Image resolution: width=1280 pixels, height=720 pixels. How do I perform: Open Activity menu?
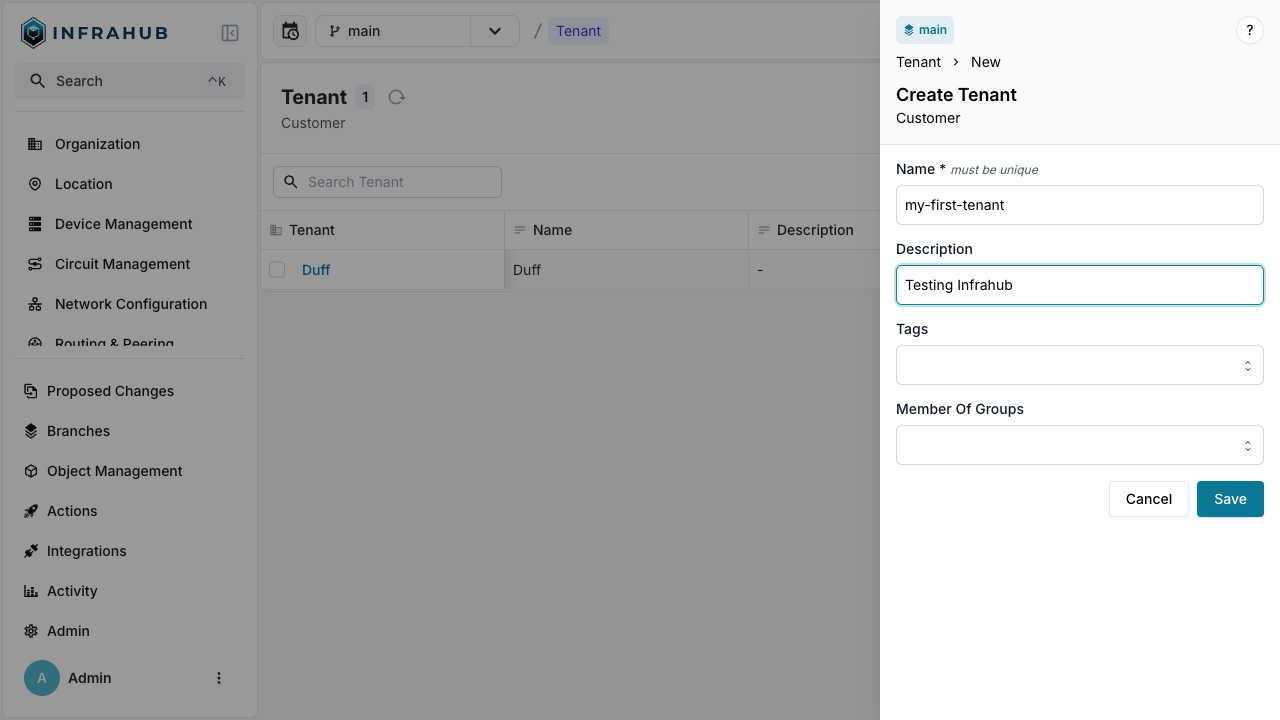coord(130,591)
